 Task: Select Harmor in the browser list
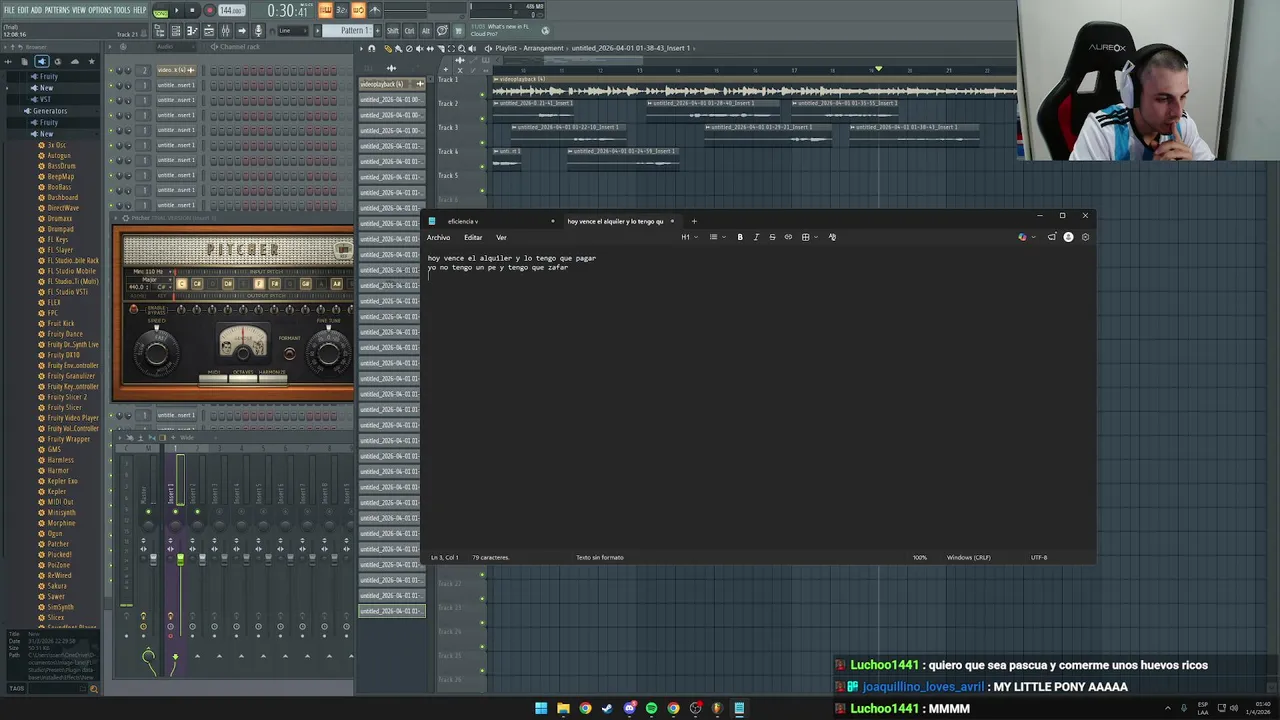58,470
